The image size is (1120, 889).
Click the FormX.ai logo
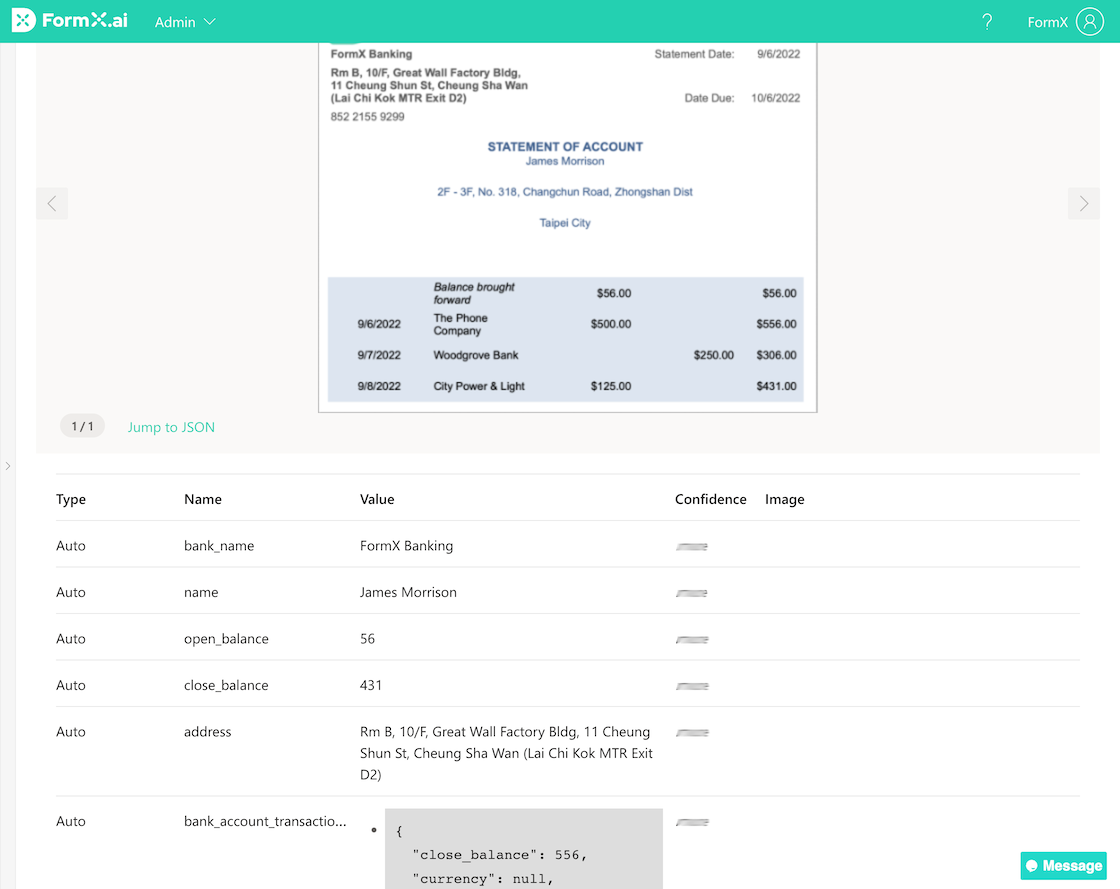(70, 21)
